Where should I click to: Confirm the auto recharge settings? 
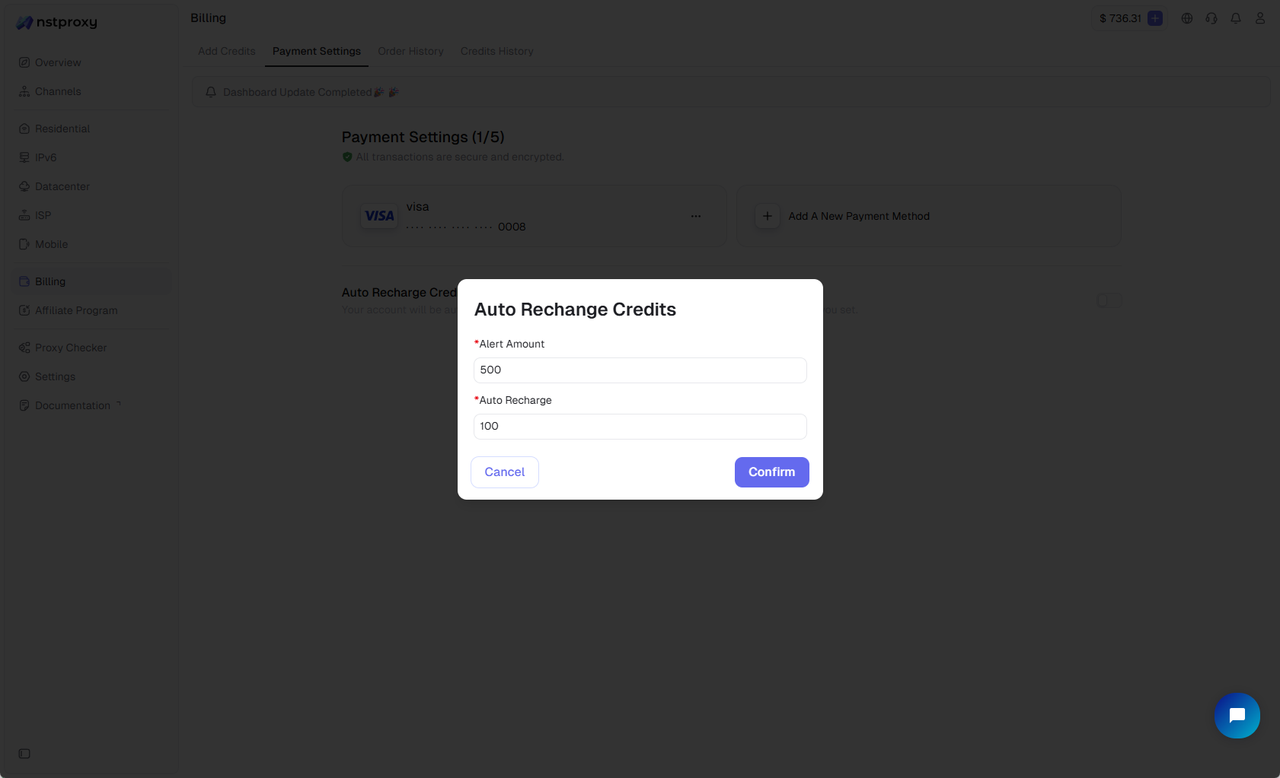tap(771, 471)
